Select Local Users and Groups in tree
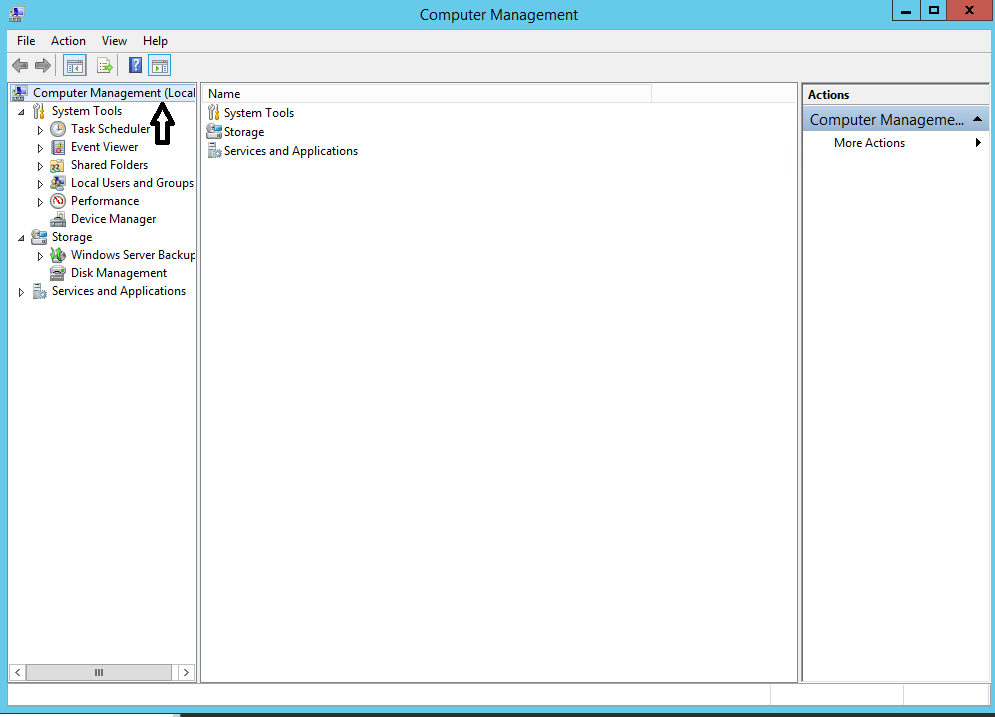The height and width of the screenshot is (717, 995). [132, 183]
